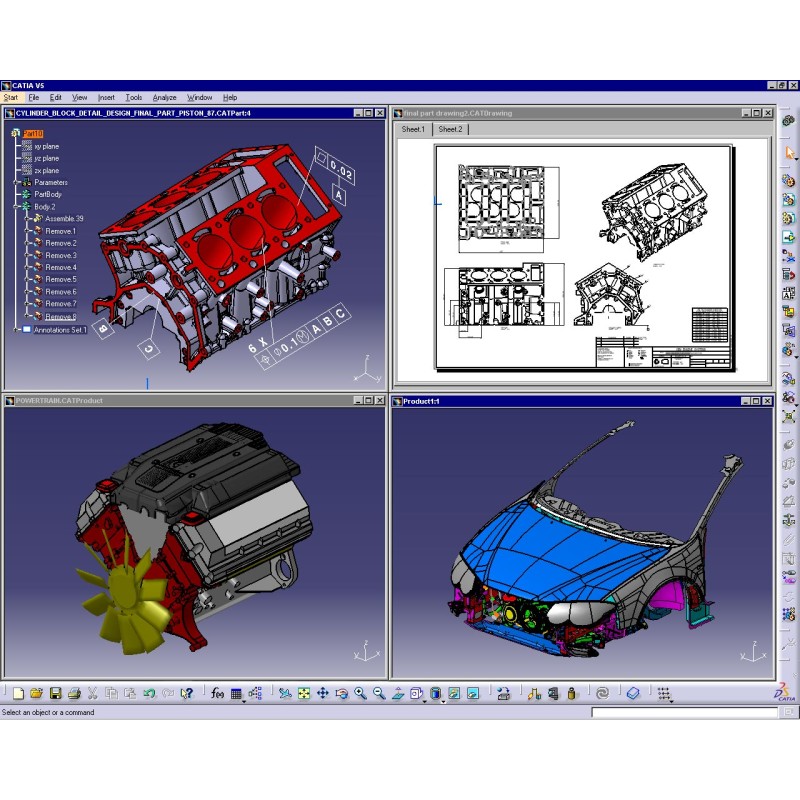The height and width of the screenshot is (800, 800).
Task: Open the View Mode dropdown arrow
Action: [x=443, y=702]
